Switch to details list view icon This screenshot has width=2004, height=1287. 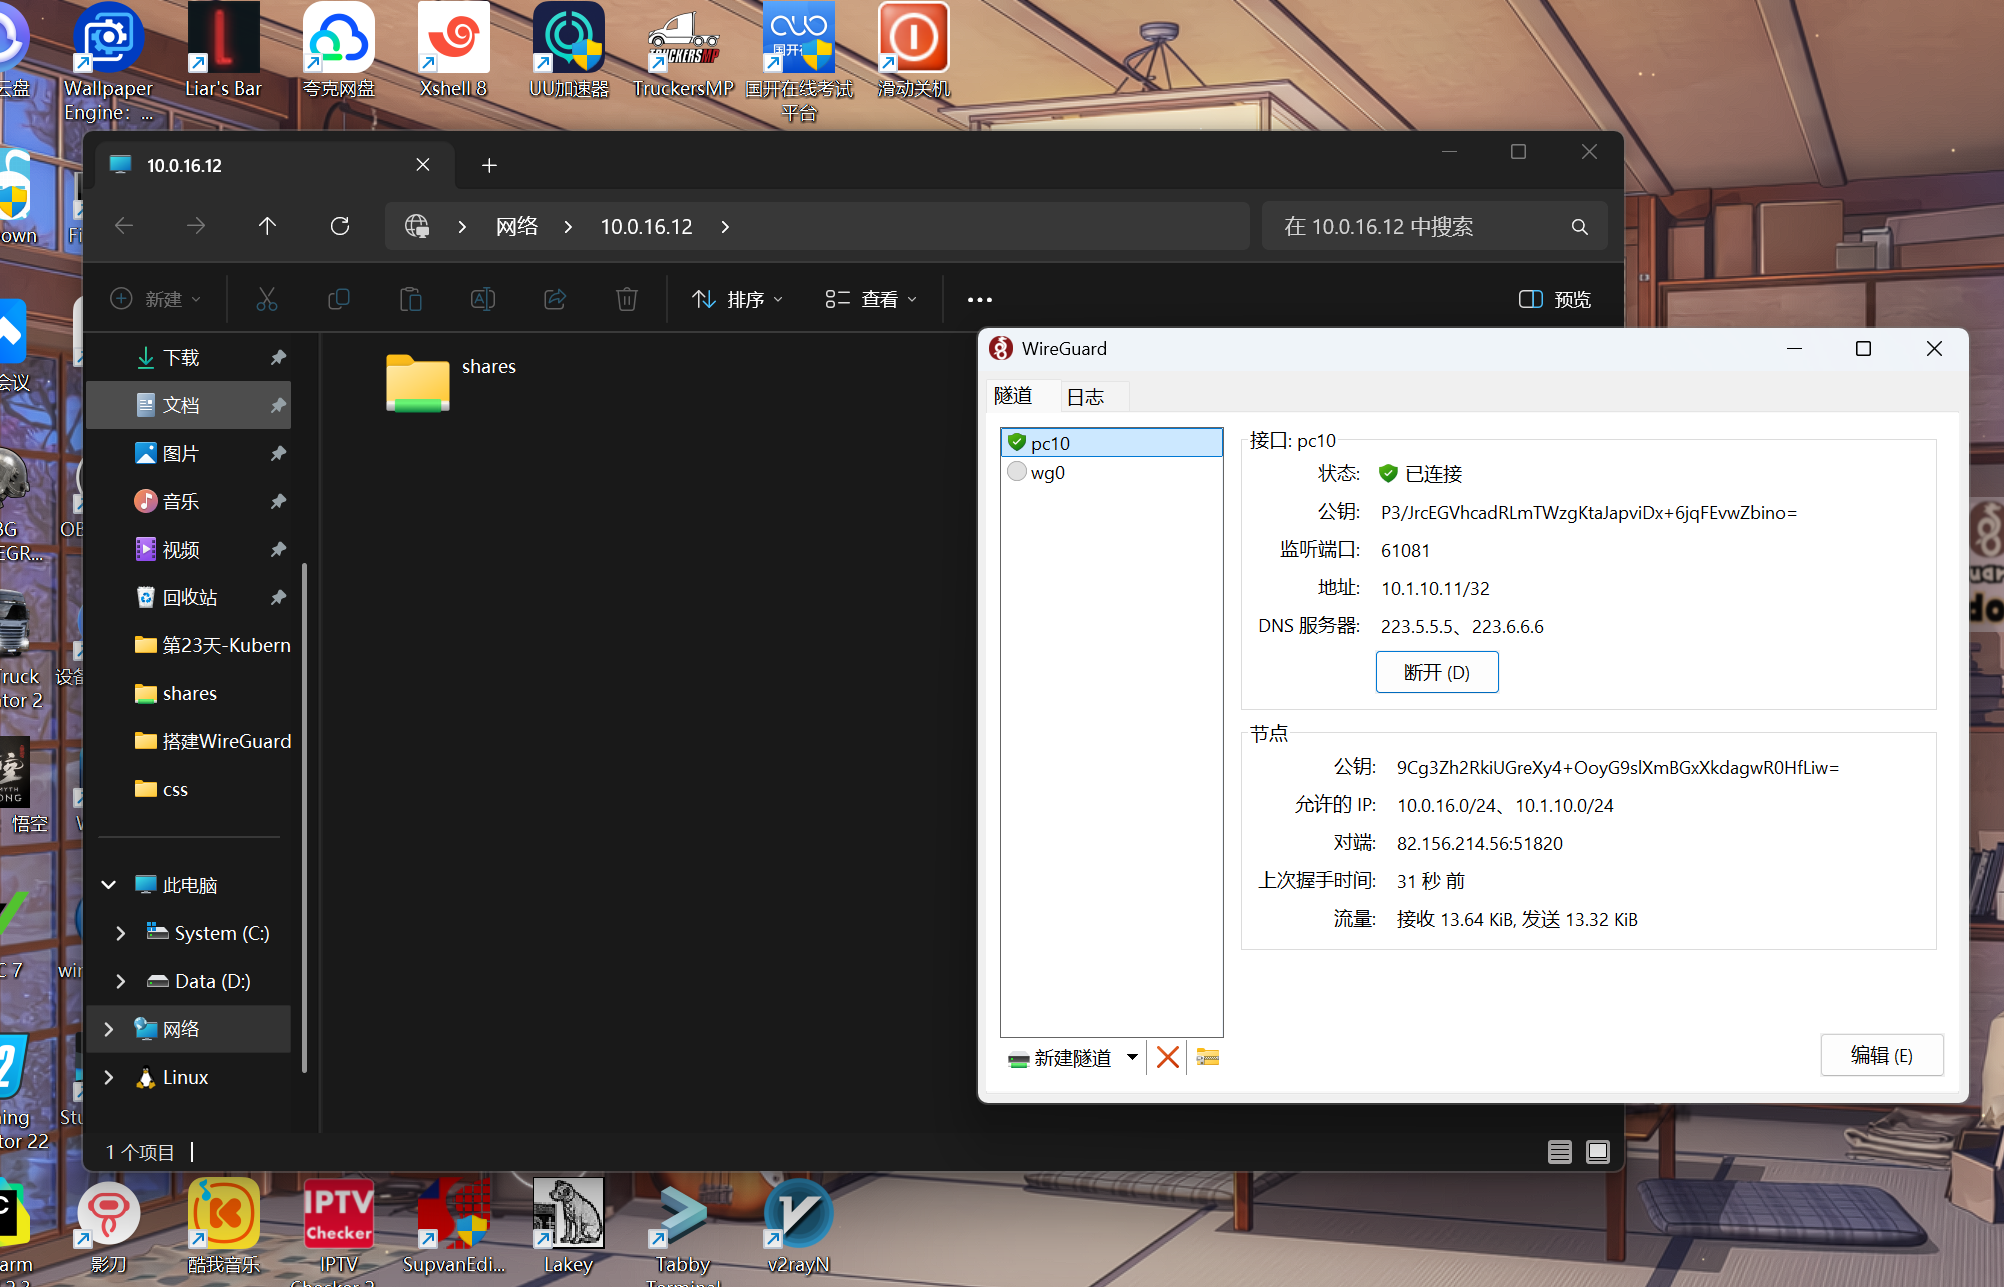1559,1152
